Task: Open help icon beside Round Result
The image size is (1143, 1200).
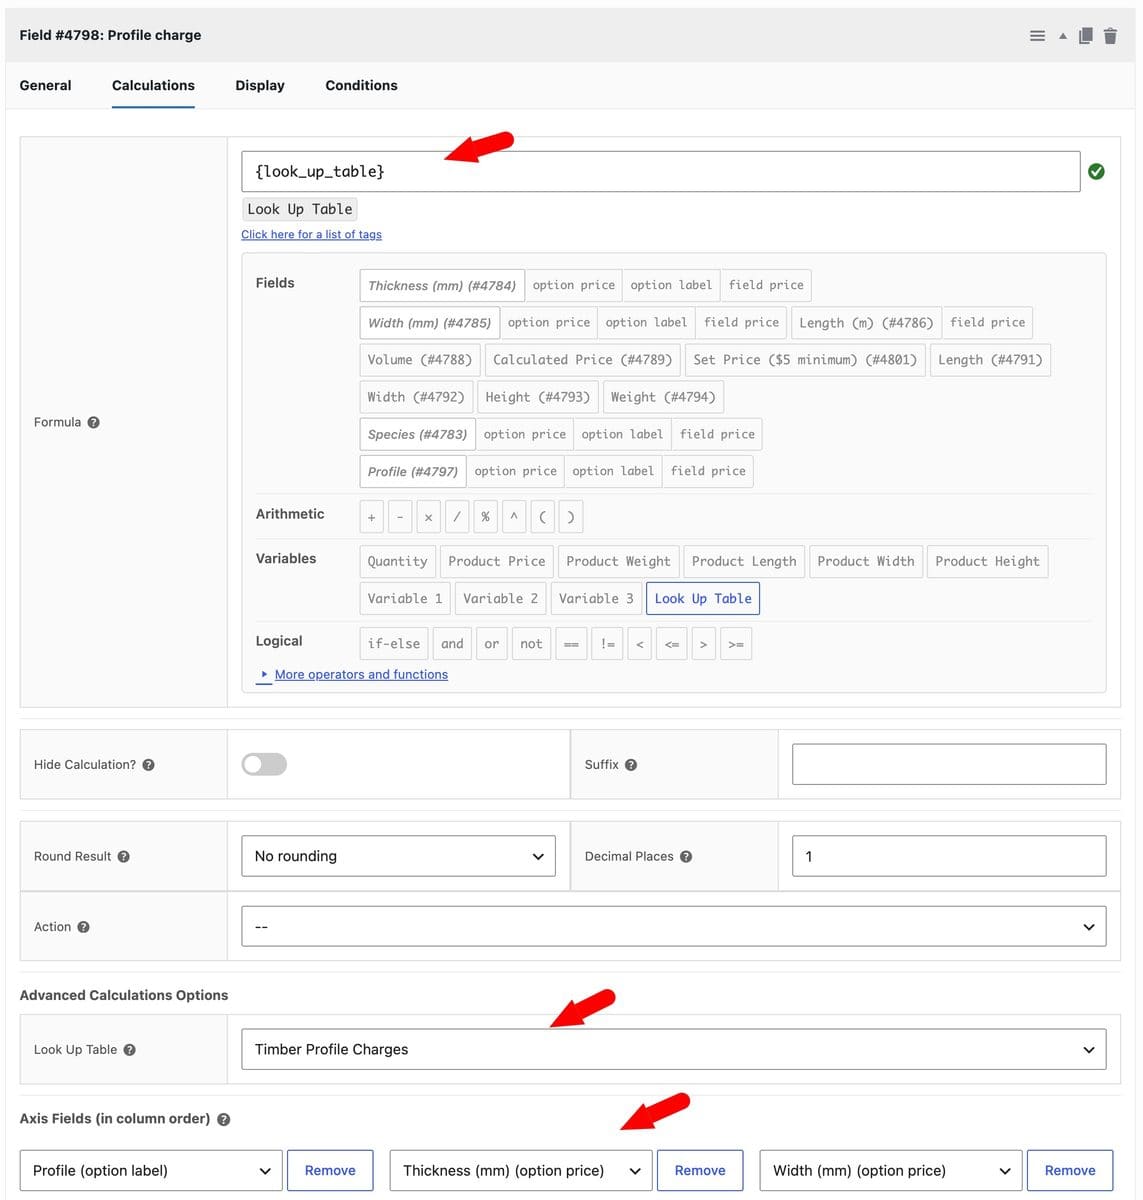Action: (124, 857)
